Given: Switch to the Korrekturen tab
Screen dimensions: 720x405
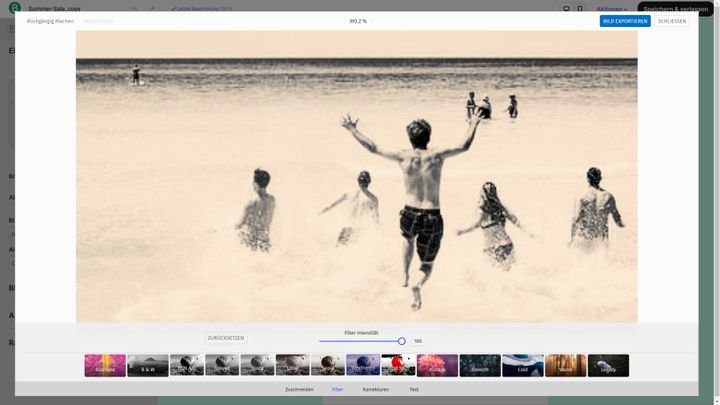Looking at the screenshot, I should [376, 389].
